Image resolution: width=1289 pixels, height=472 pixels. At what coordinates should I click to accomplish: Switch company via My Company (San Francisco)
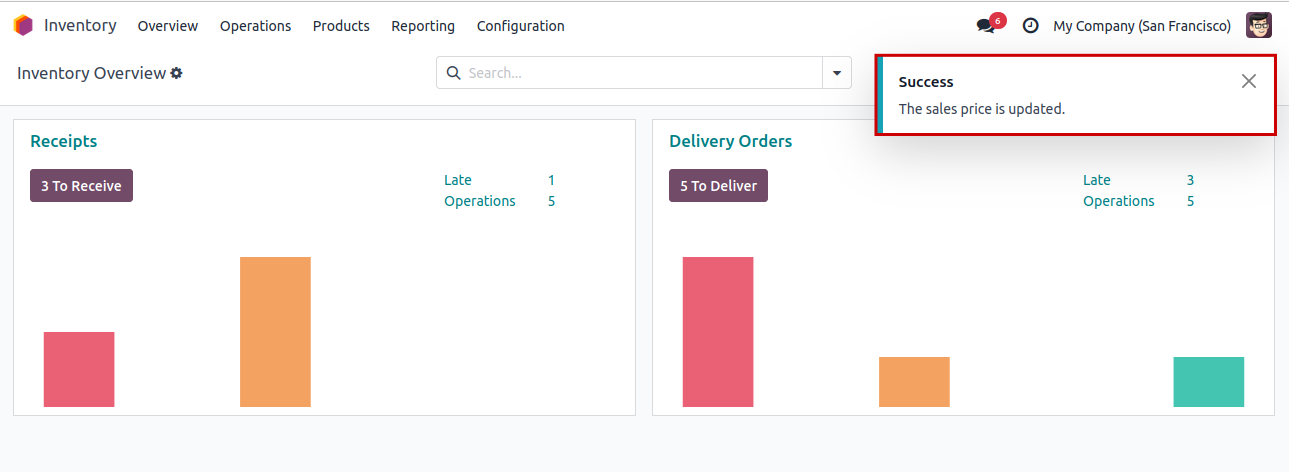coord(1142,26)
